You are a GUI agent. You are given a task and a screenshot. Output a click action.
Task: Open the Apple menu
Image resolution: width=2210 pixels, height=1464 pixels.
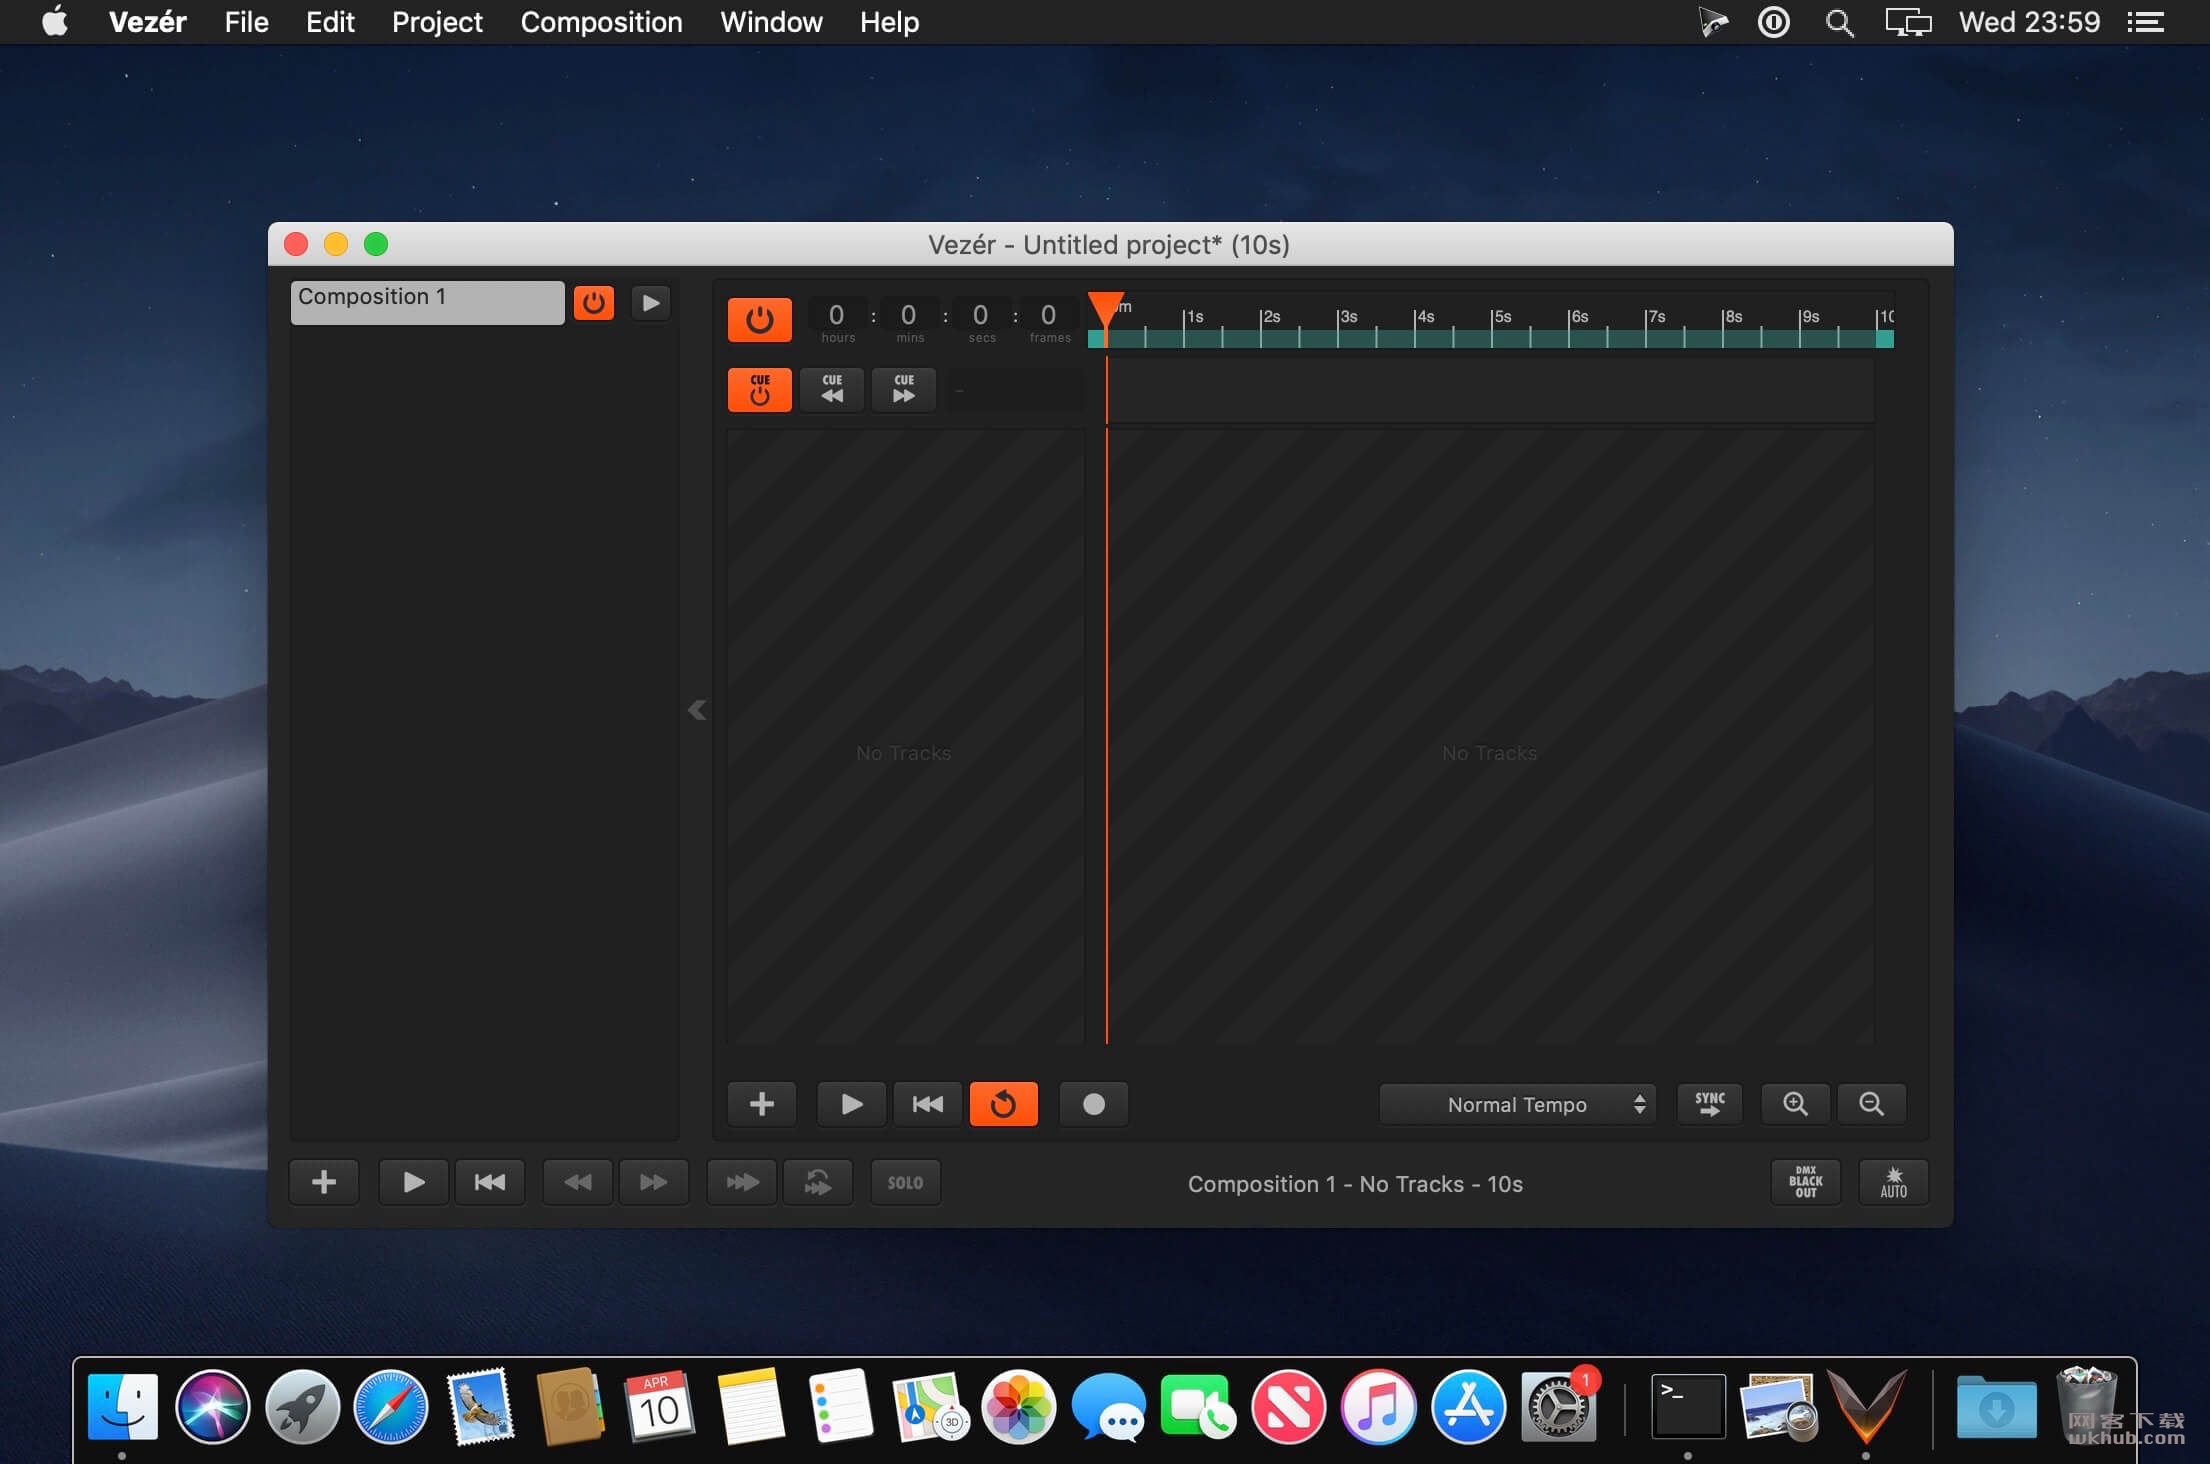[55, 21]
